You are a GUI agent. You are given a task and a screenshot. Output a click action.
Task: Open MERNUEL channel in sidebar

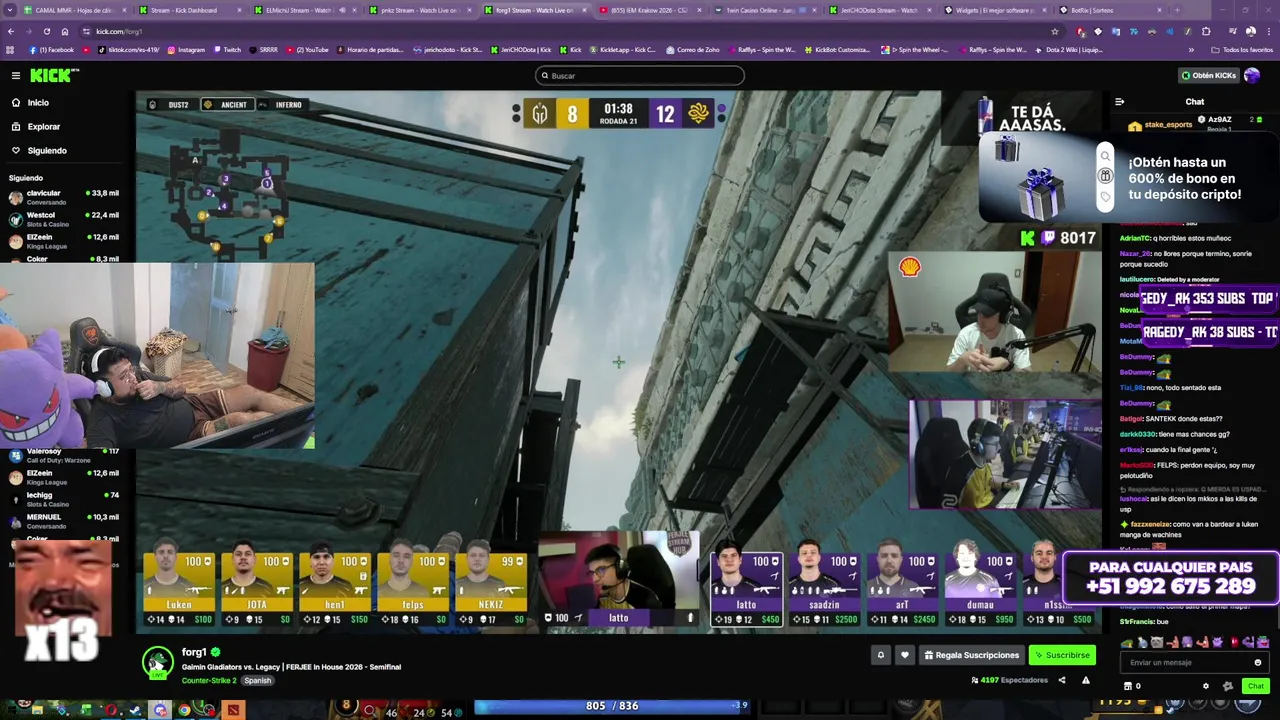tap(64, 521)
